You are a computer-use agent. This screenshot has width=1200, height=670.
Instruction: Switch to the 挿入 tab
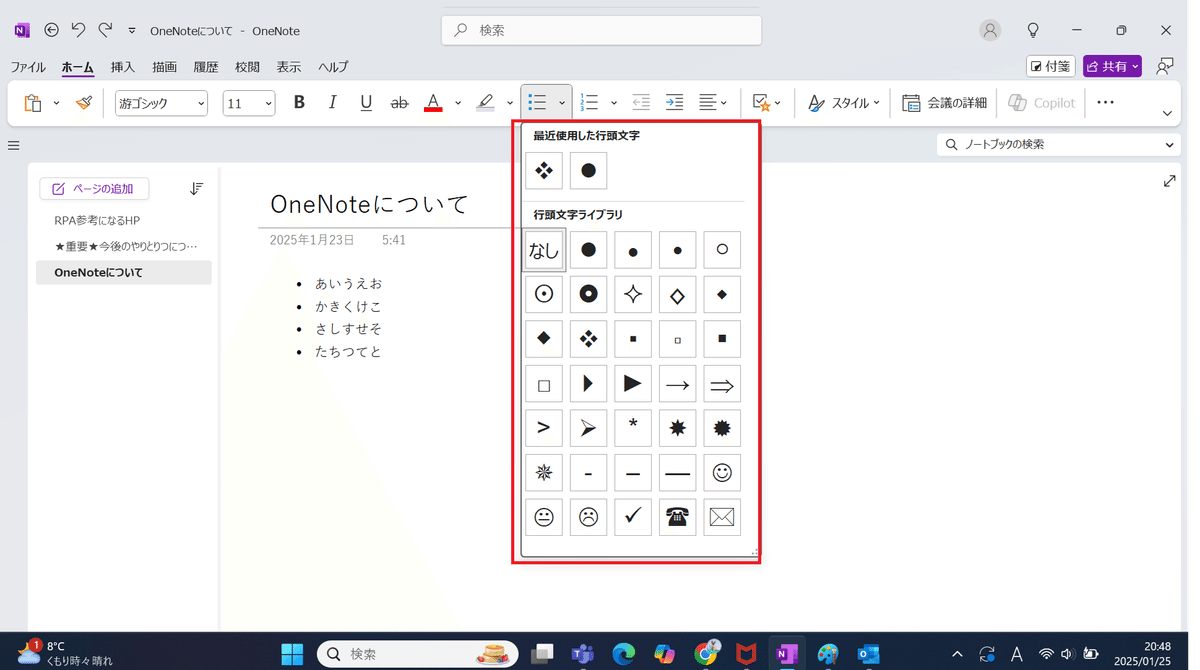[123, 67]
